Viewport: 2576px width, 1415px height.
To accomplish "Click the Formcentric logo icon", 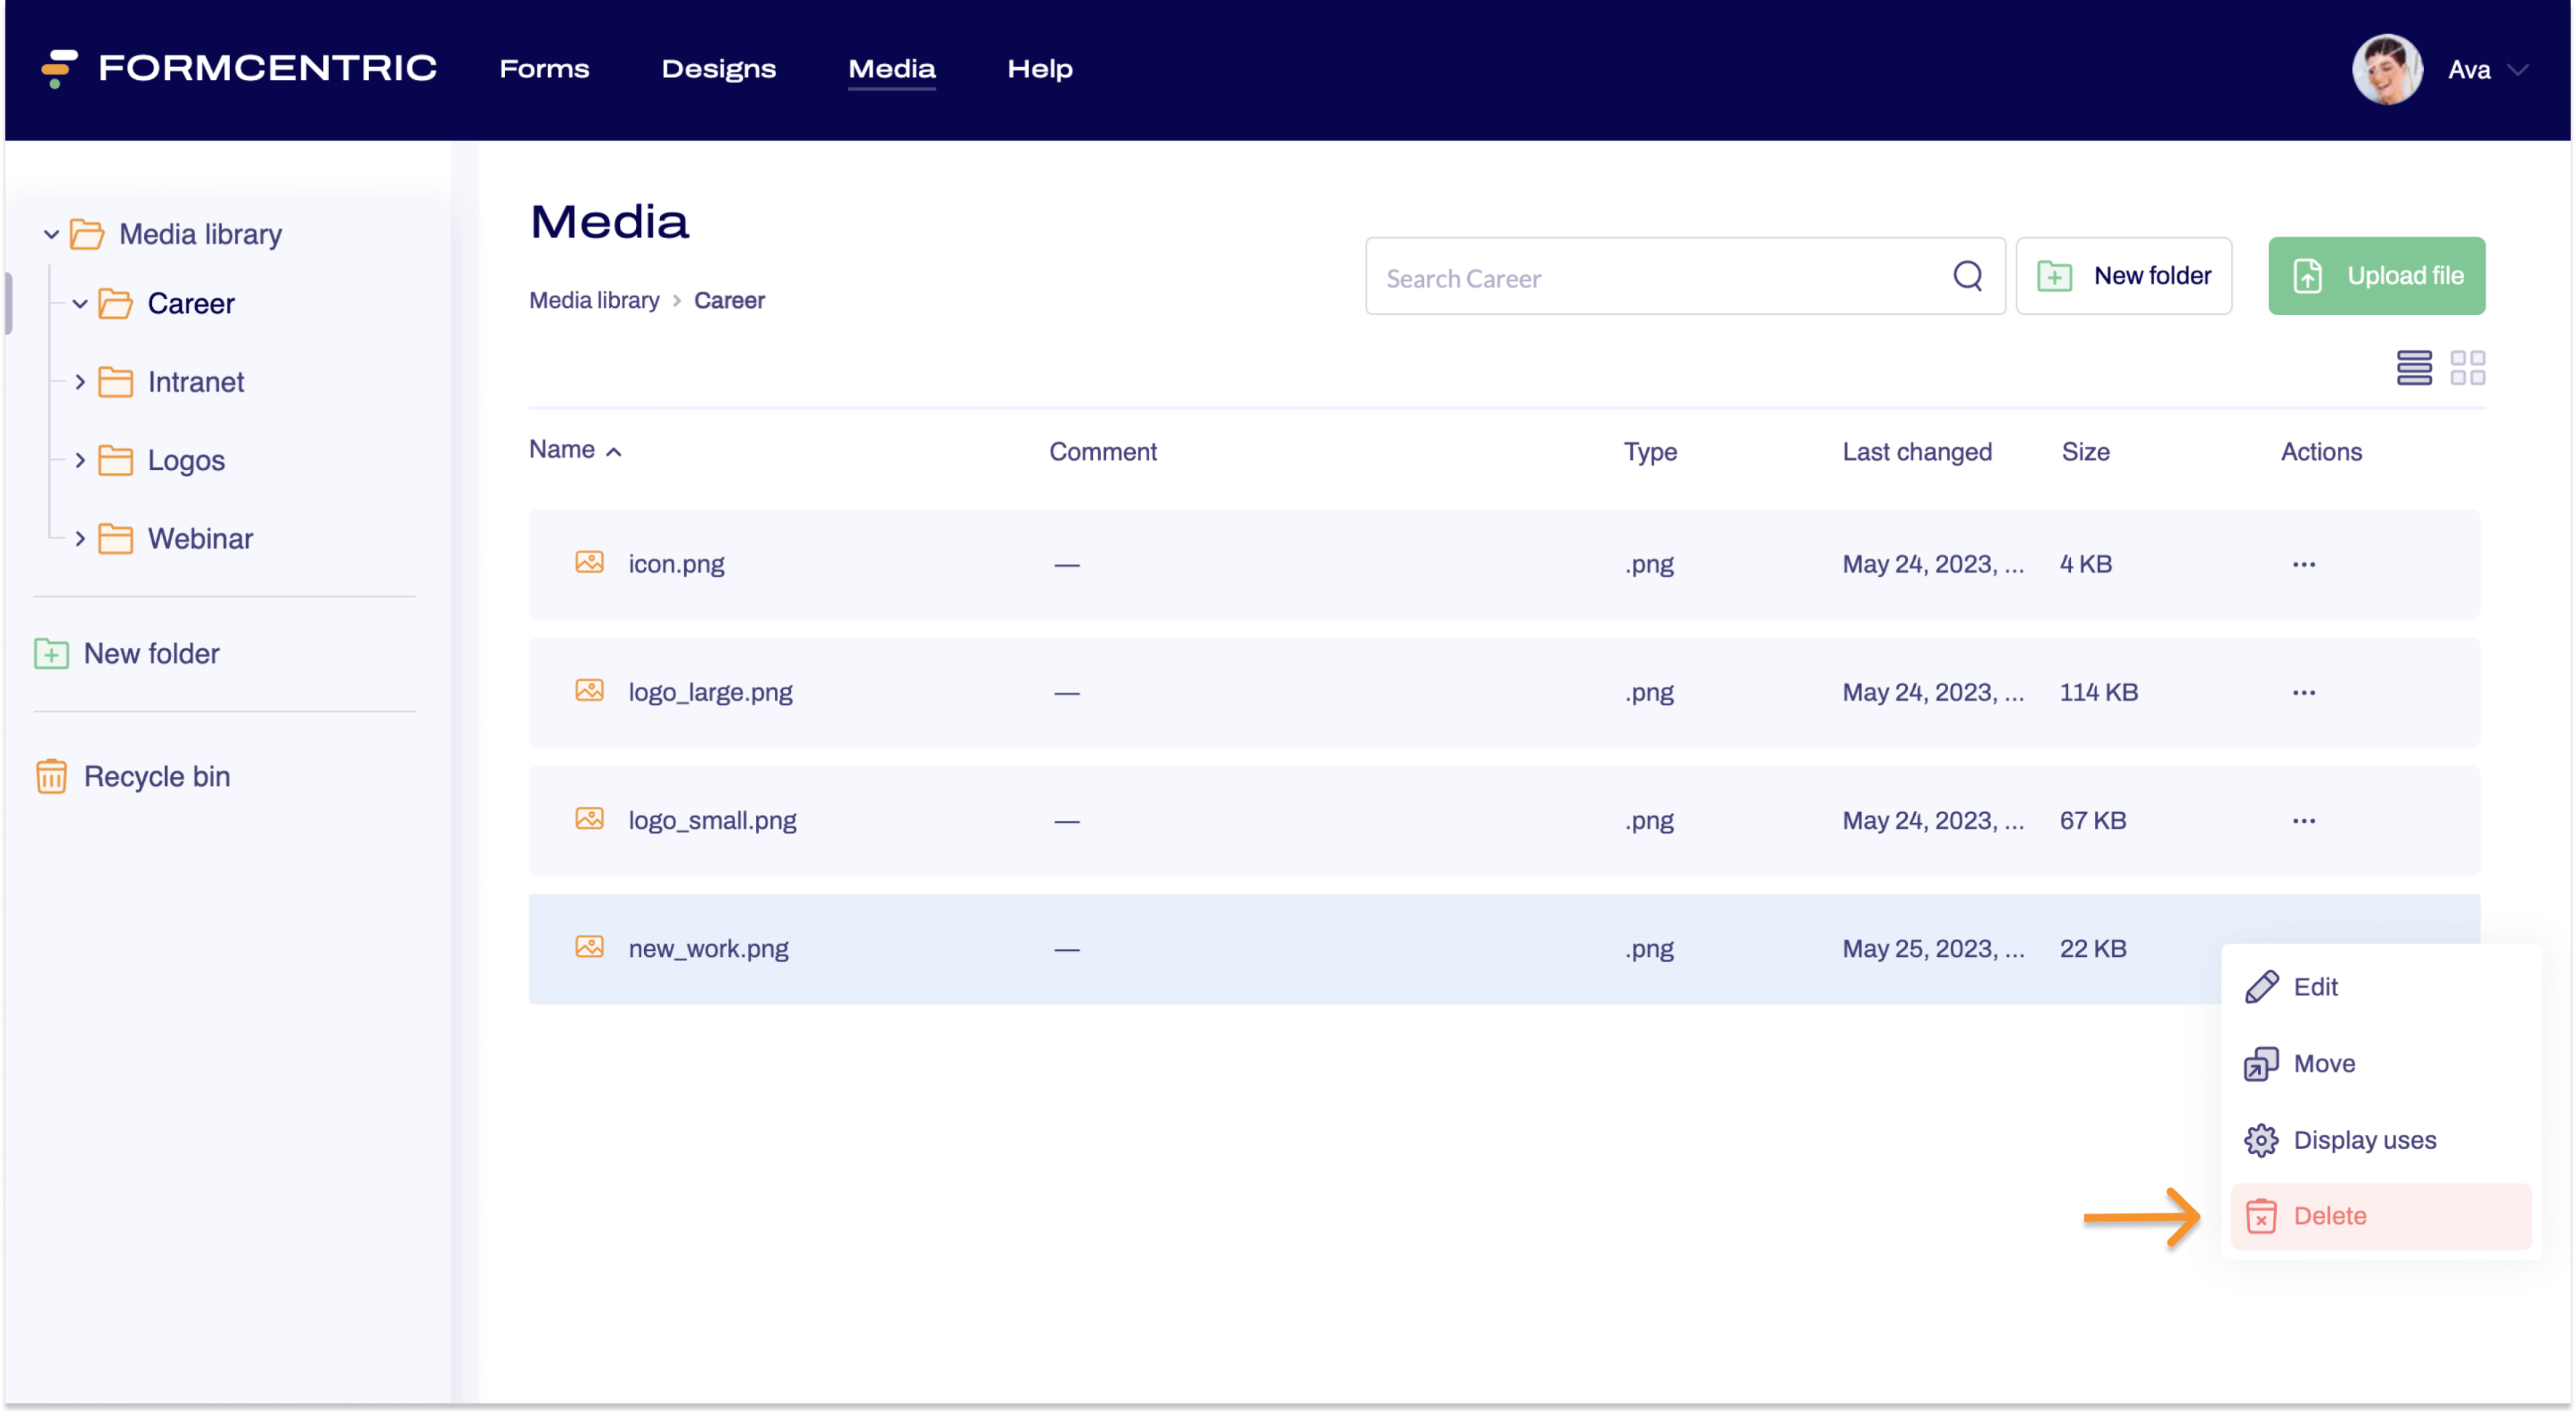I will [57, 69].
